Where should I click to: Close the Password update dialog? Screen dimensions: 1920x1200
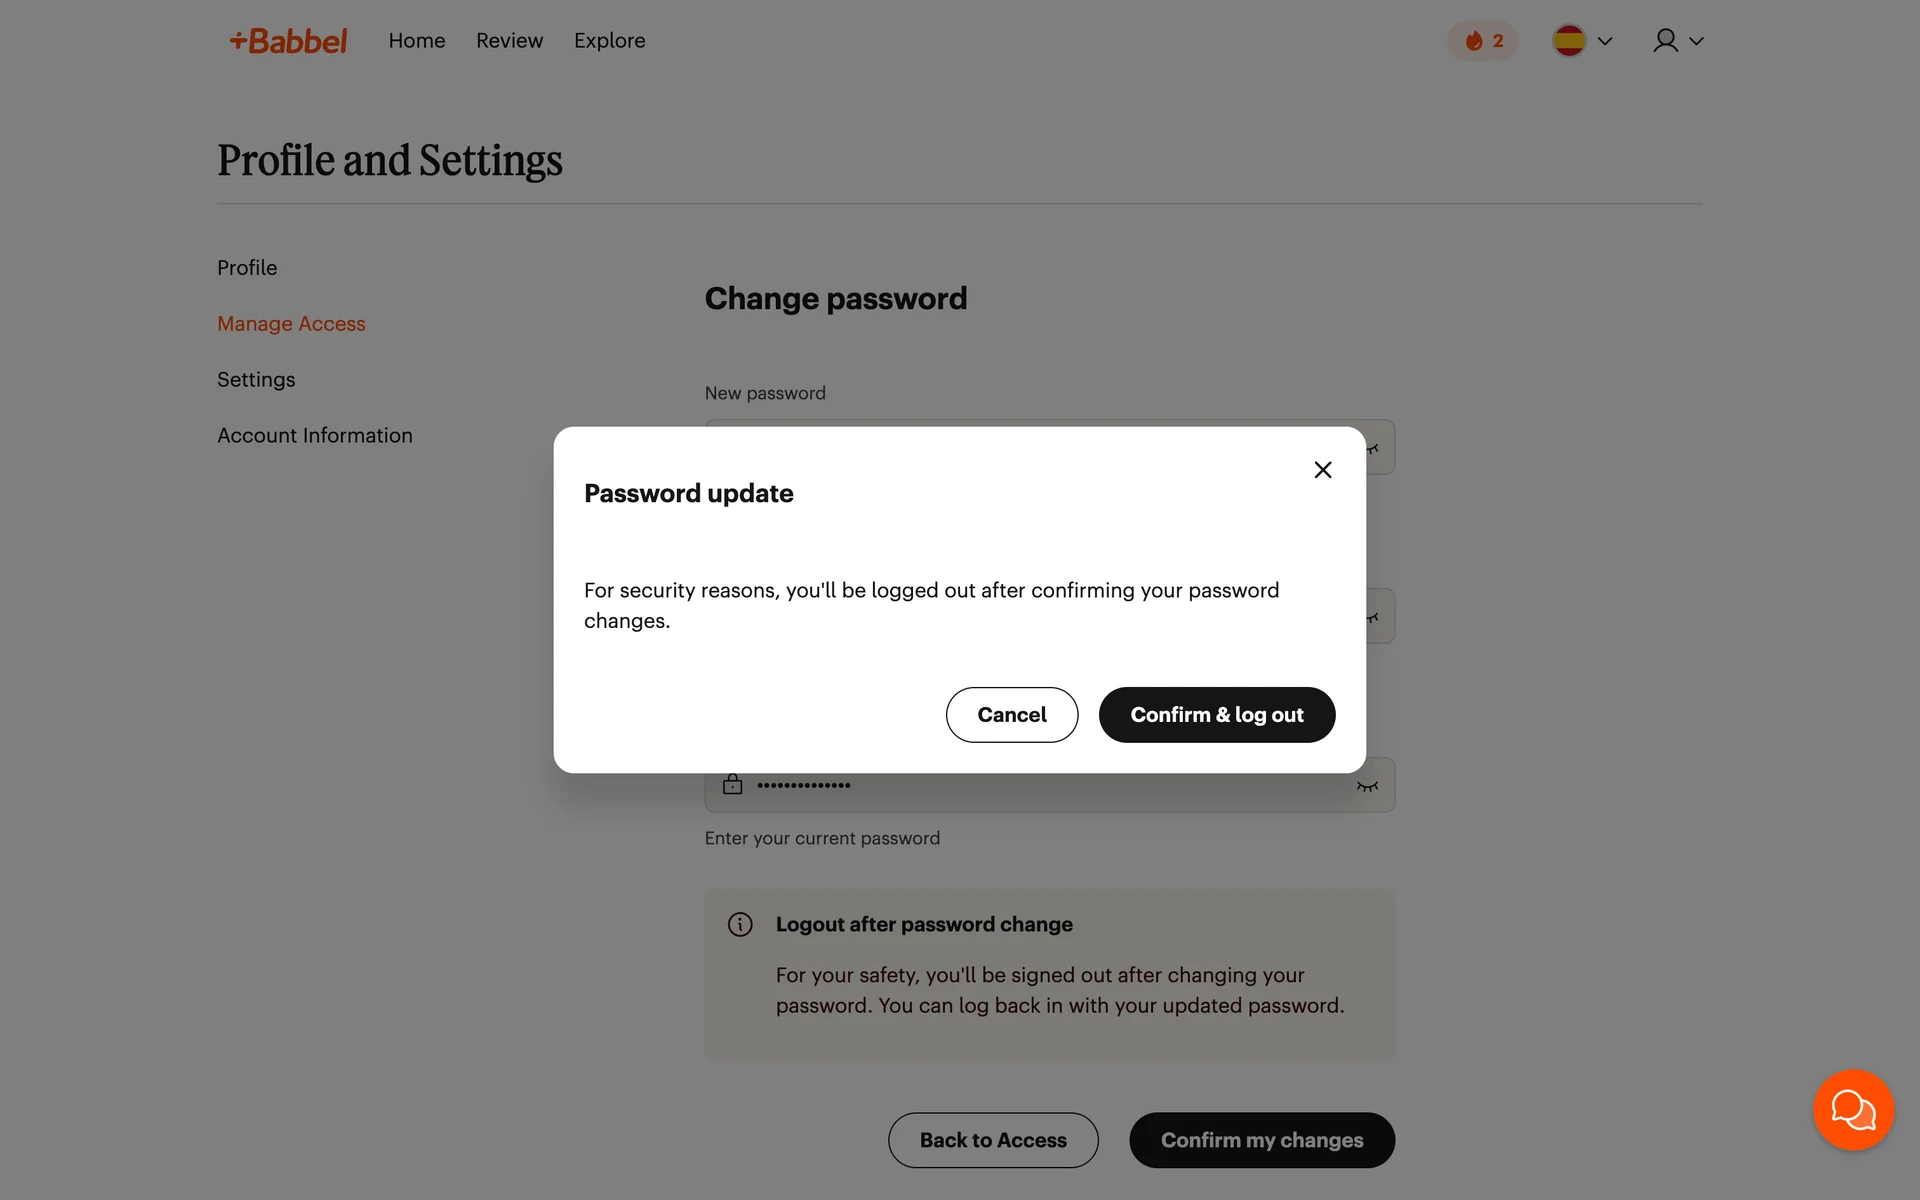[x=1322, y=470]
